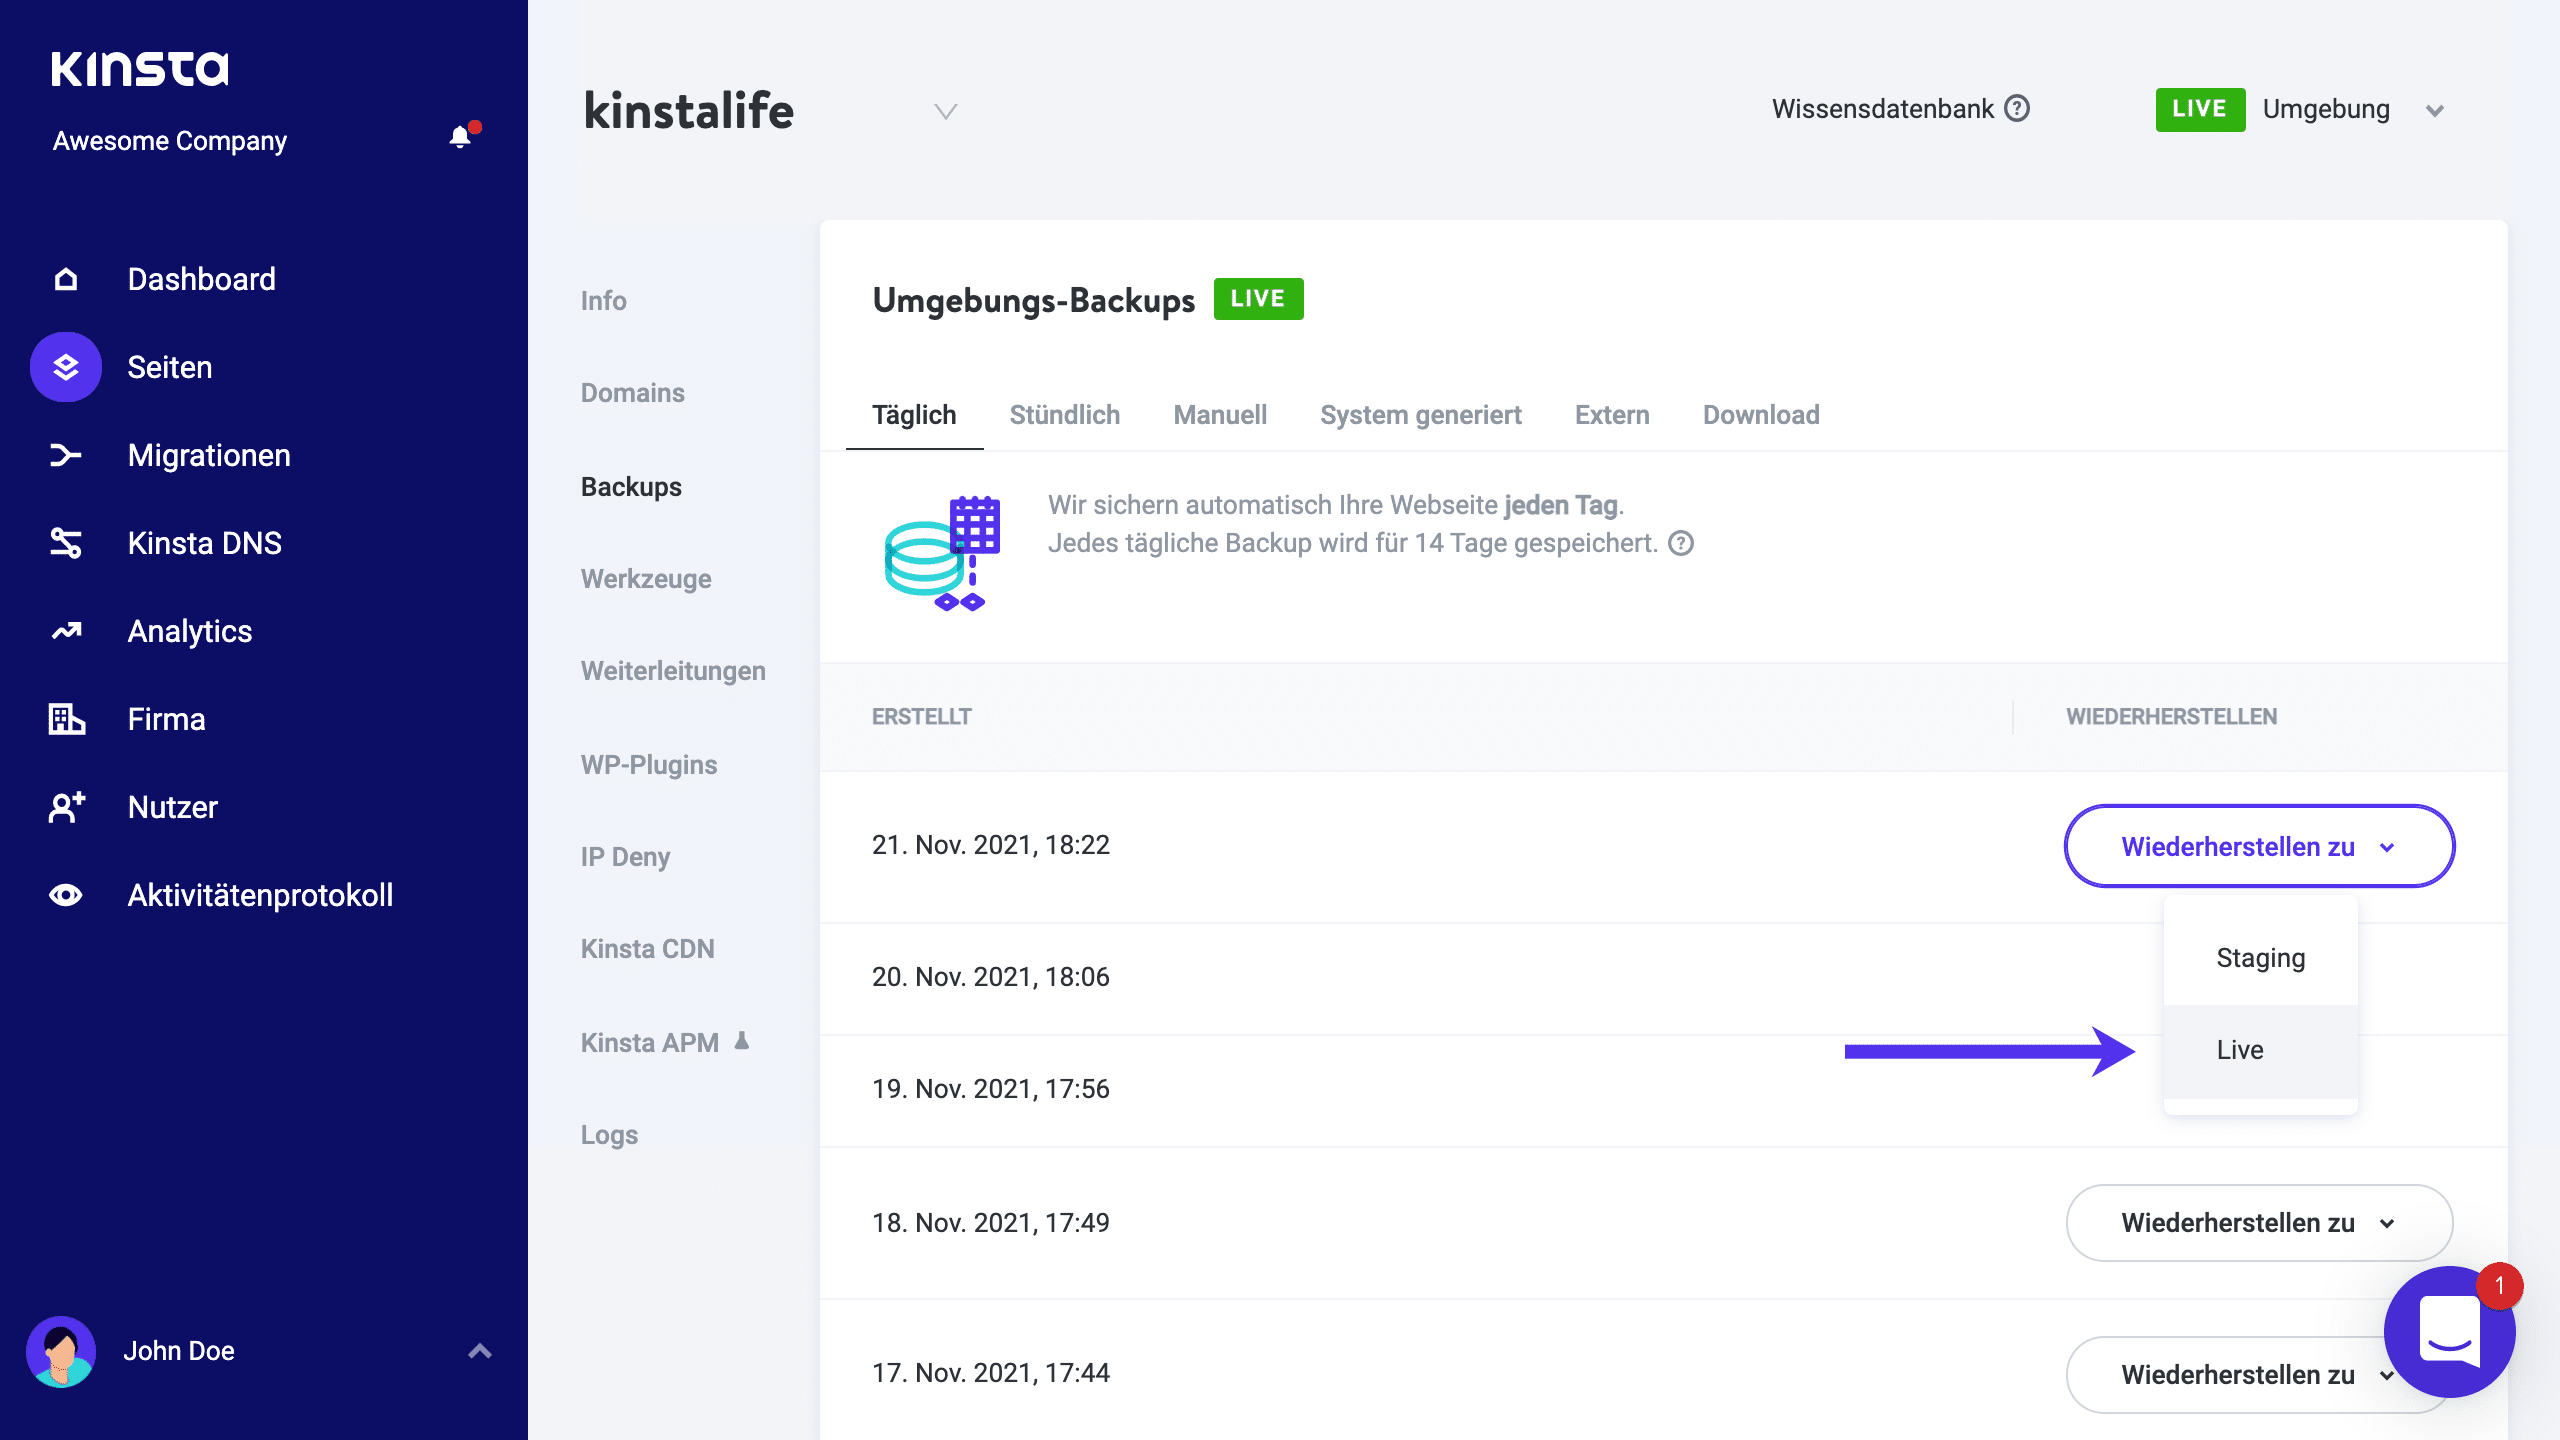Click the Kinsta DNS icon
Viewport: 2560px width, 1440px height.
point(66,543)
